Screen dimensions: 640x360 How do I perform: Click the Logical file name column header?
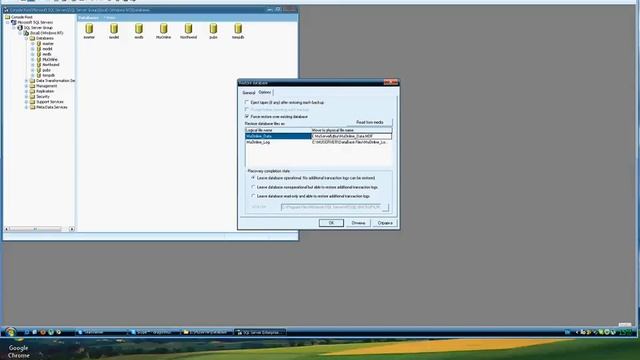(x=278, y=130)
